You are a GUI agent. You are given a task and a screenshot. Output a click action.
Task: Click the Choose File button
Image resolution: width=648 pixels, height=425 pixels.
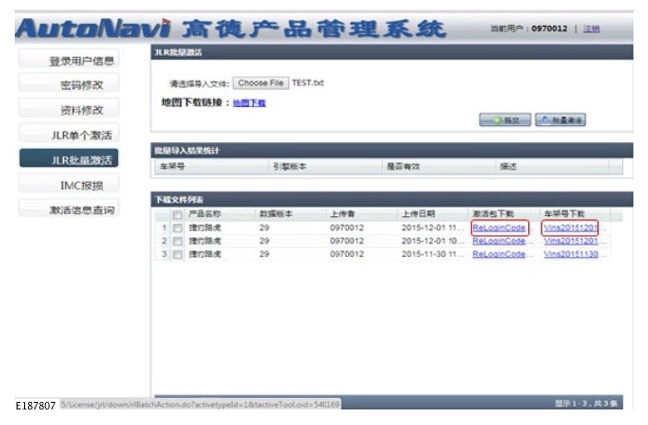point(260,83)
